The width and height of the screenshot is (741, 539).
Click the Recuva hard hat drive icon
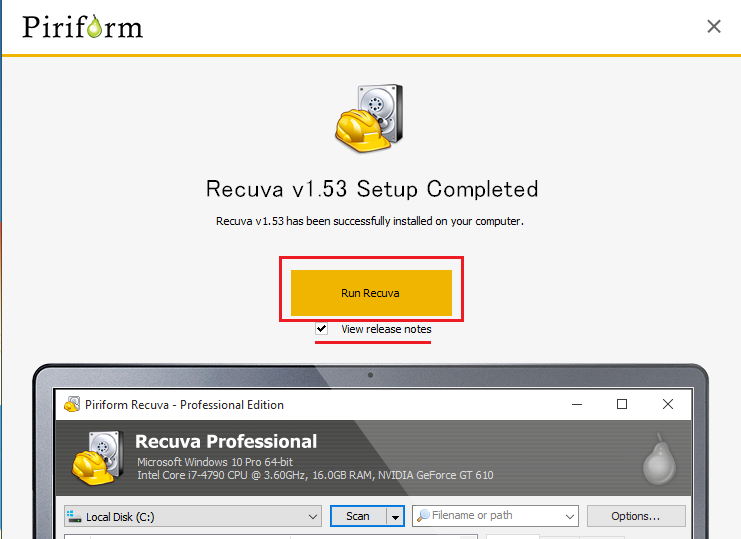click(369, 118)
